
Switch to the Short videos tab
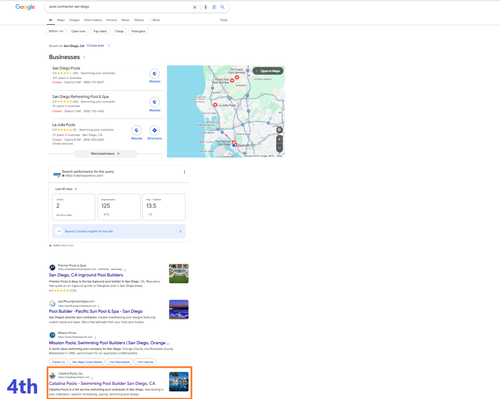click(x=93, y=20)
